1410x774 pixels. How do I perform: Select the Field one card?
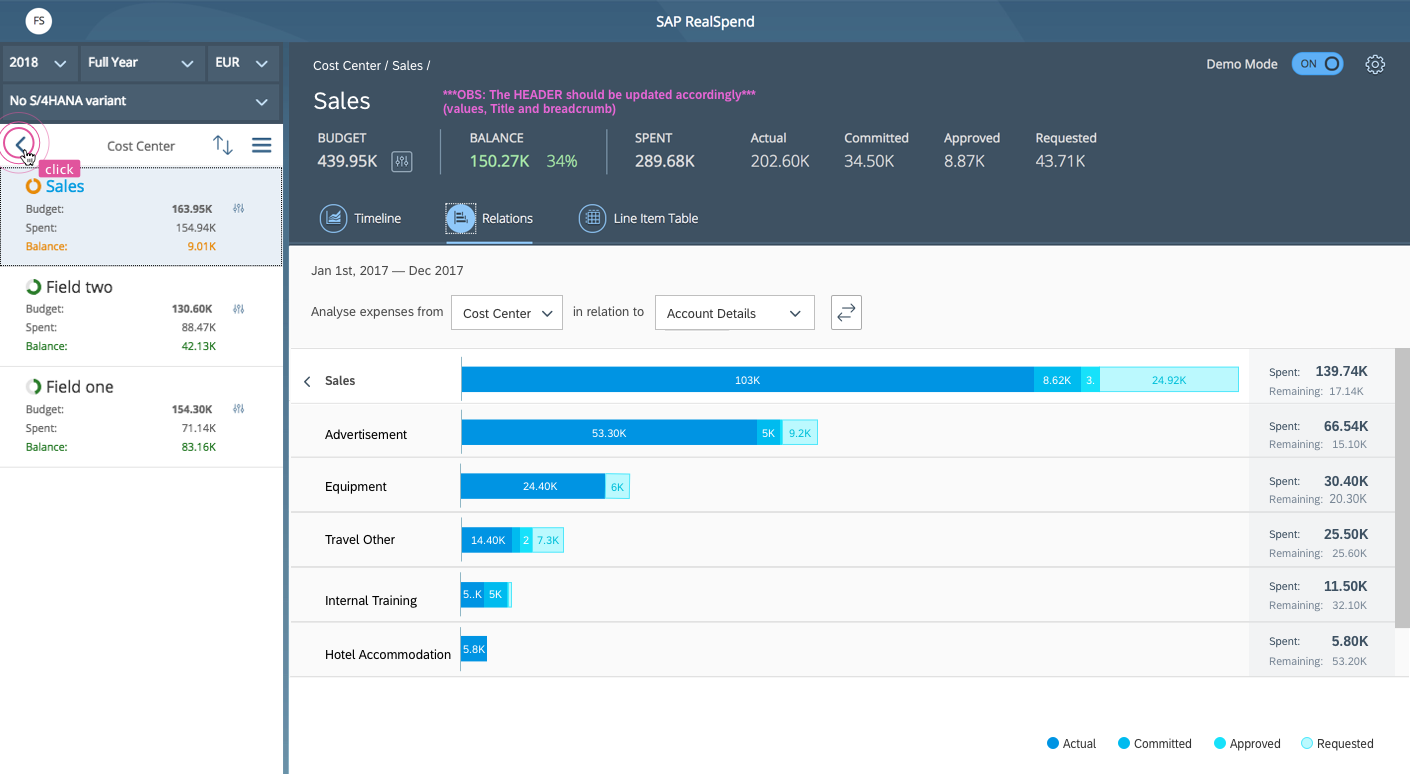[141, 417]
